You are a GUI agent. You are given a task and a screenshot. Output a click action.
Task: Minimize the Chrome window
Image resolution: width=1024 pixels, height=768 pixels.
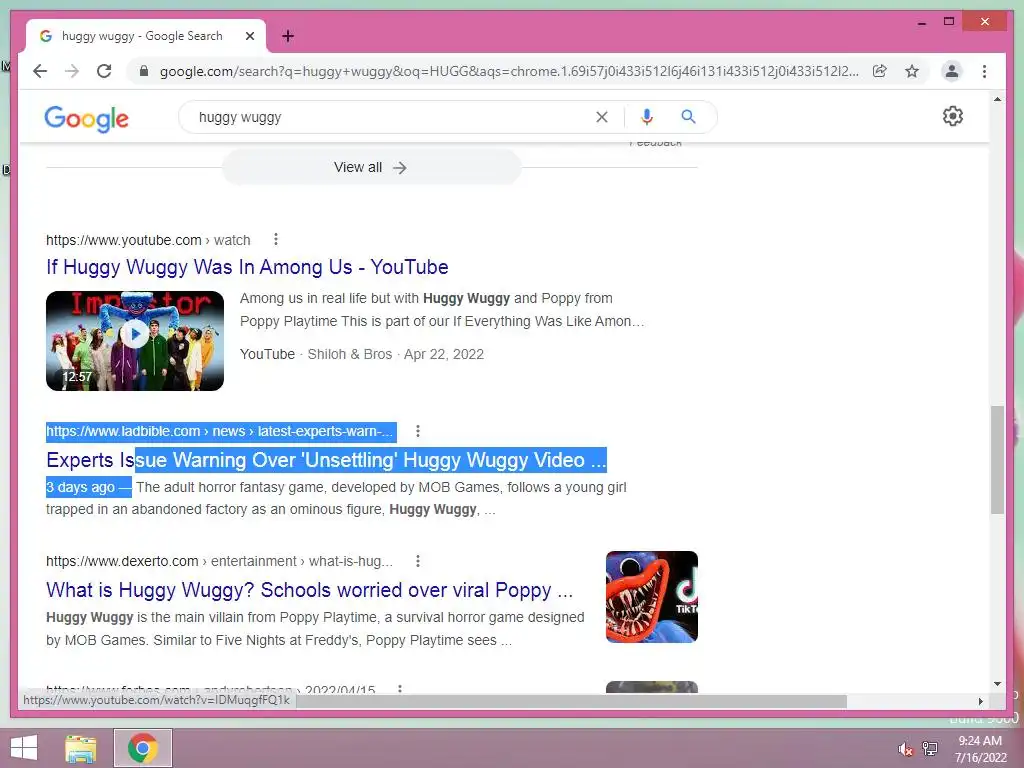(921, 22)
